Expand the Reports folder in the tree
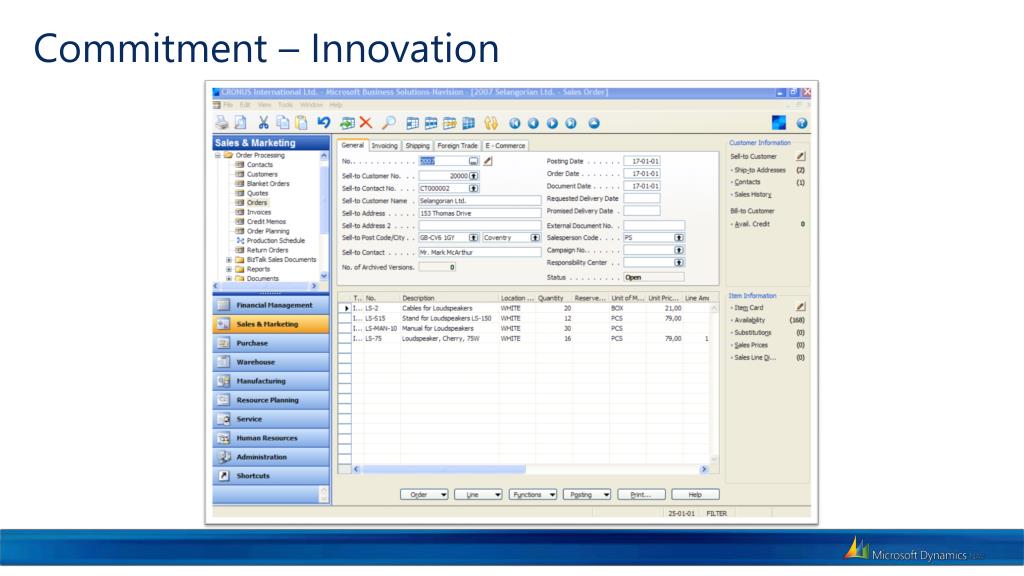The width and height of the screenshot is (1024, 576). coord(229,269)
